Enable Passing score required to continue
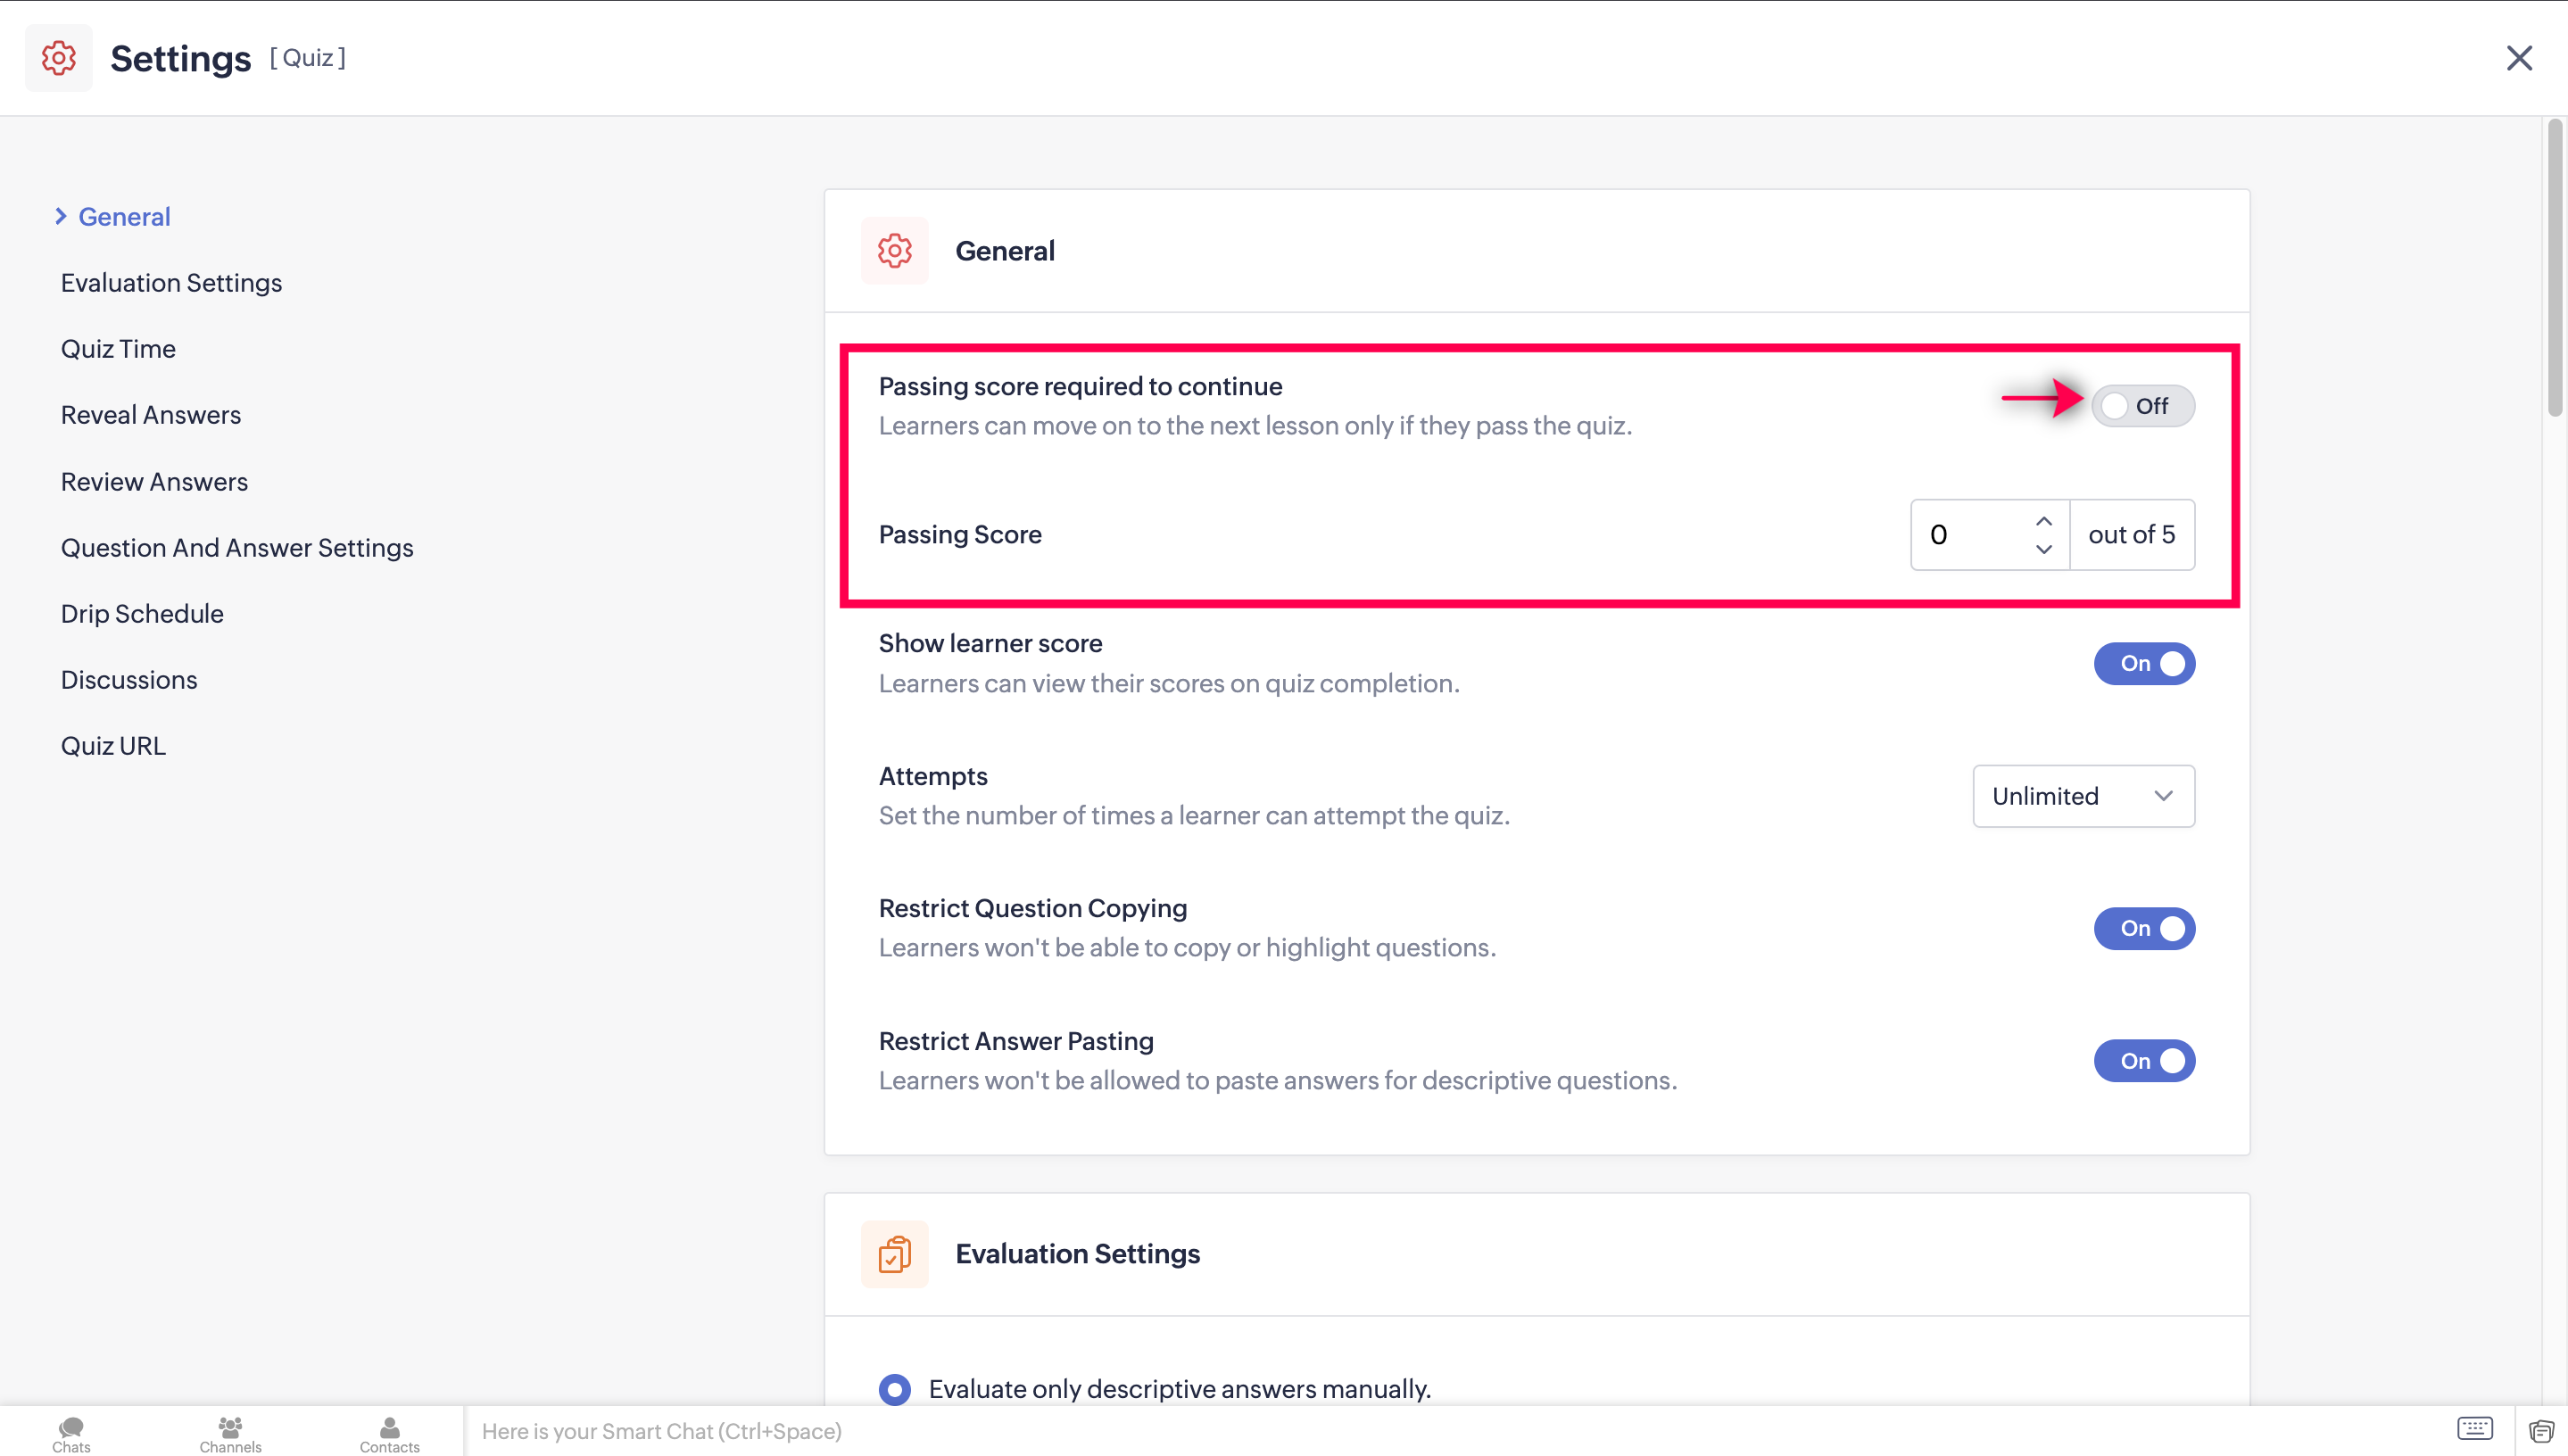Image resolution: width=2568 pixels, height=1456 pixels. 2142,406
